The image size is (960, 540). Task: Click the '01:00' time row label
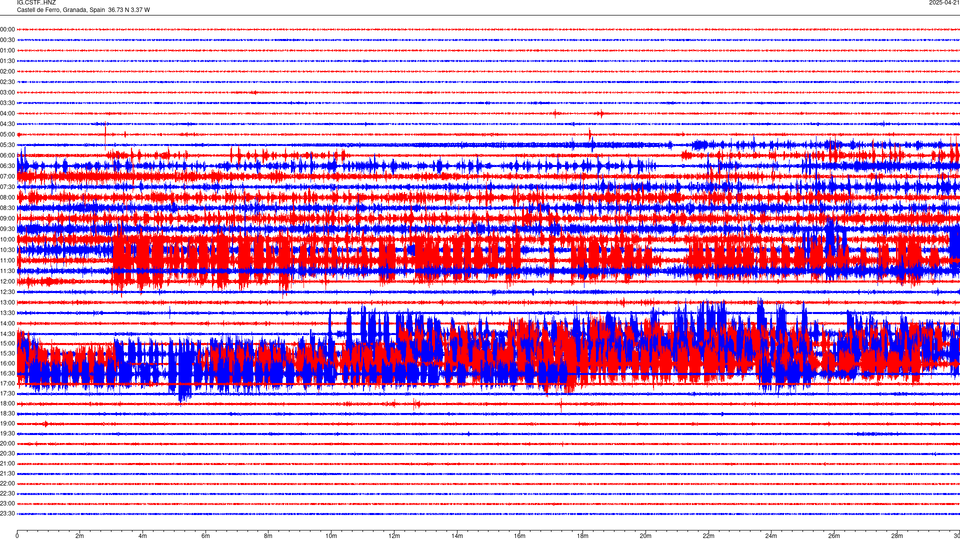pyautogui.click(x=7, y=50)
